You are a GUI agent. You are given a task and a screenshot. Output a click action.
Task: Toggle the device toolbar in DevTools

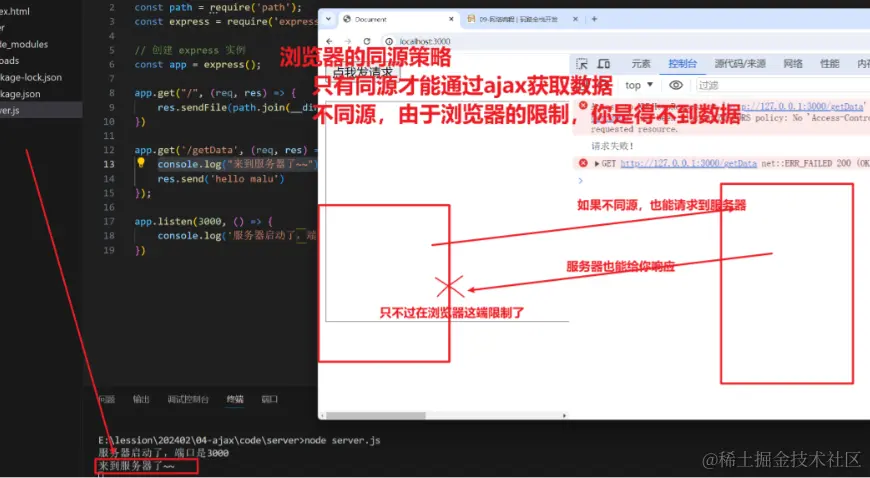pyautogui.click(x=604, y=64)
